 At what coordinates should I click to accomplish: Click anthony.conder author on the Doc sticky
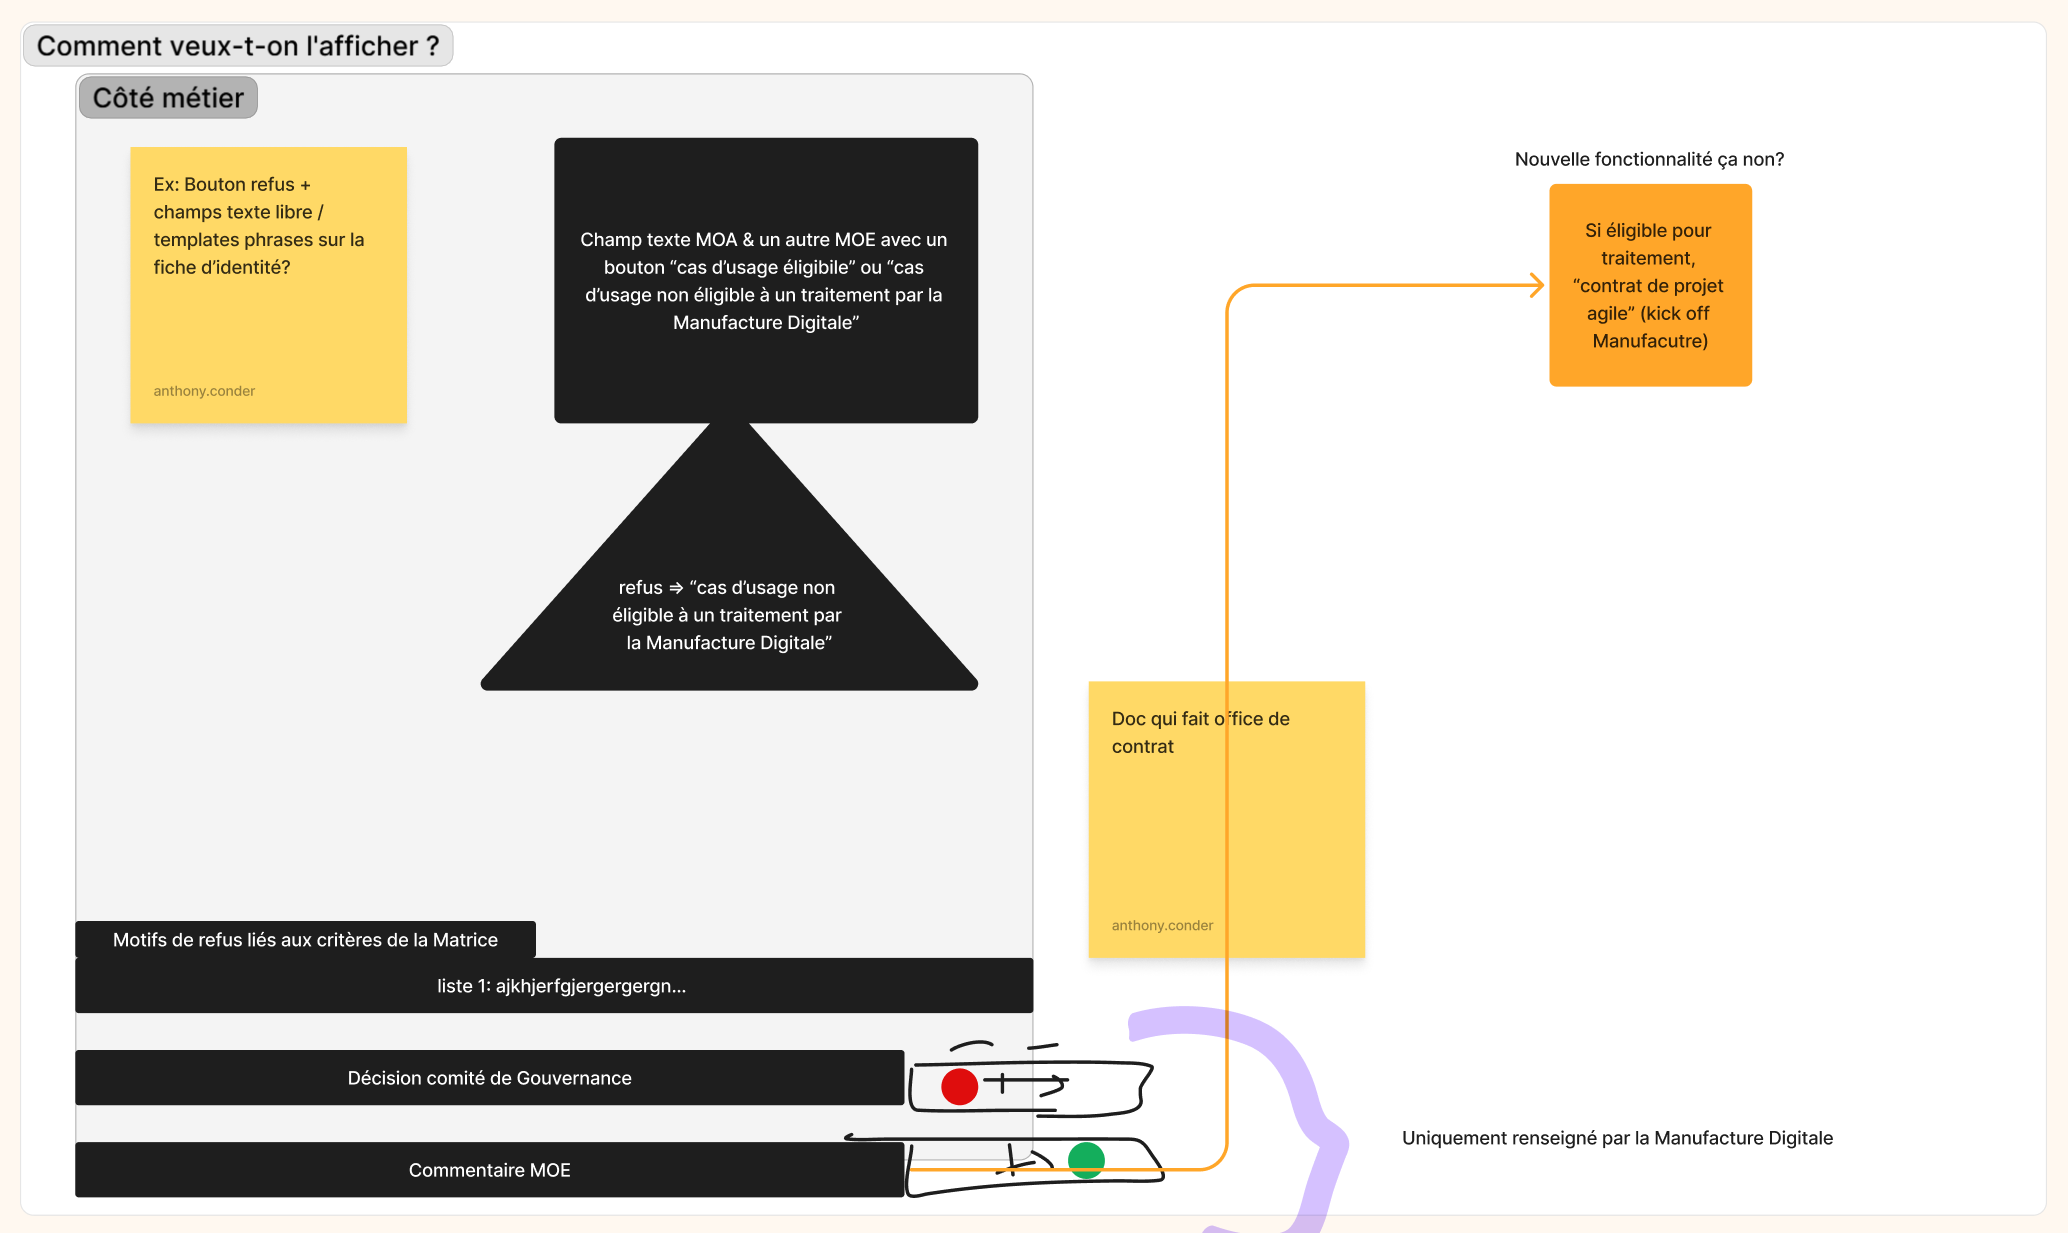pos(1162,926)
